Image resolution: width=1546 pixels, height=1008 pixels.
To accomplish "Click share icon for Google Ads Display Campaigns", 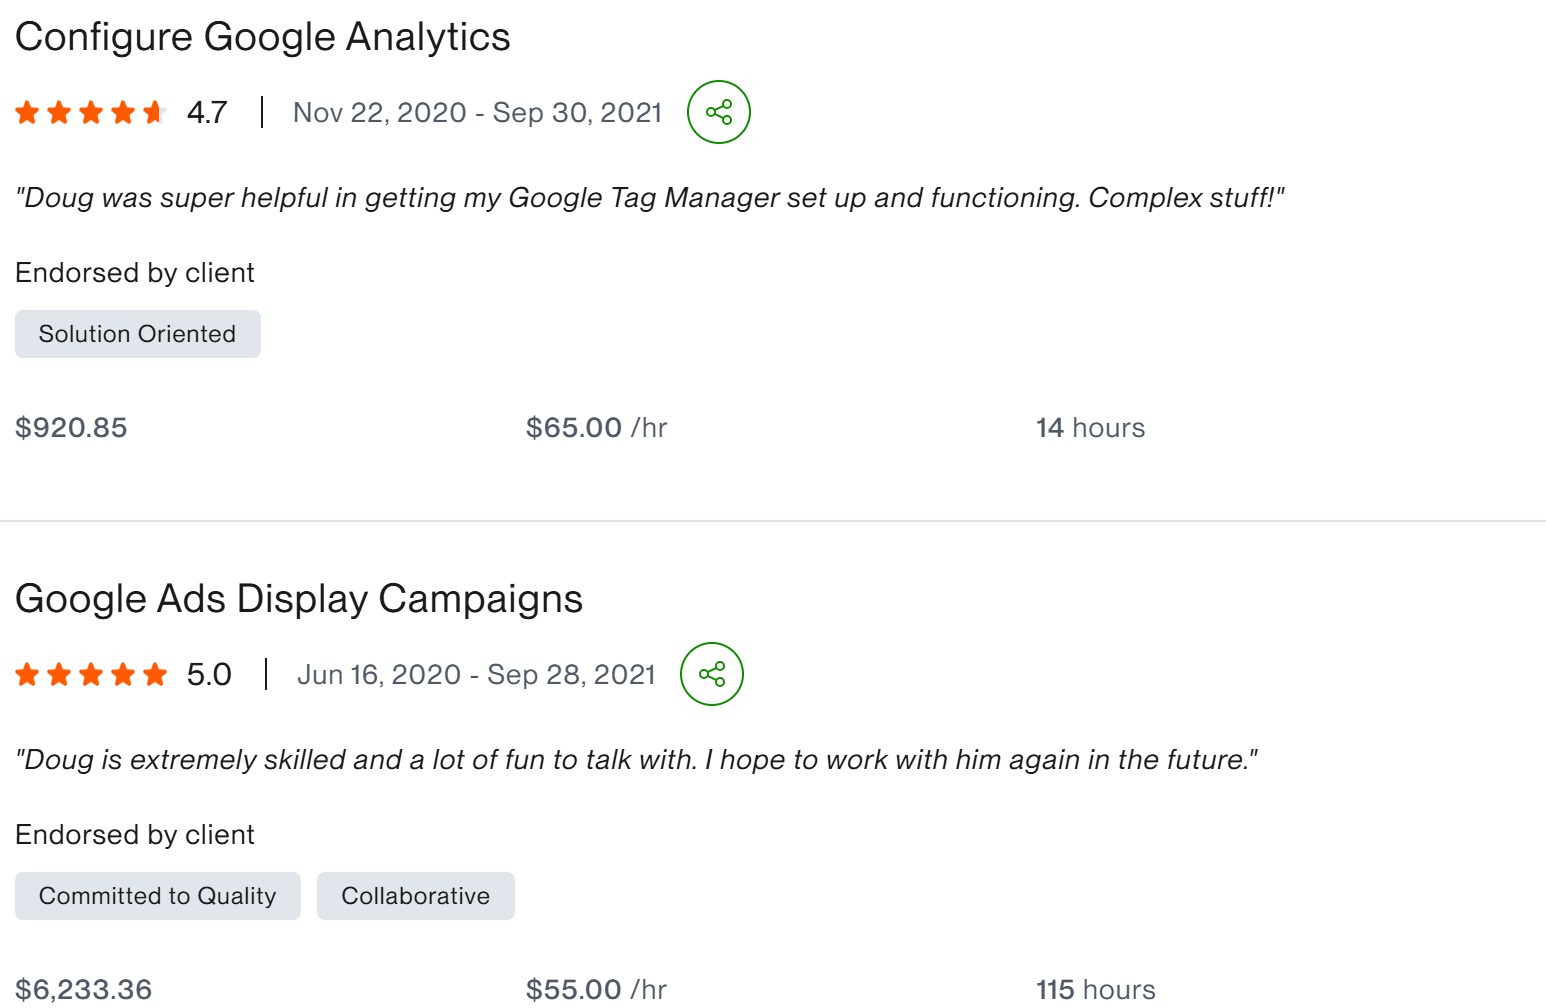I will [x=712, y=674].
